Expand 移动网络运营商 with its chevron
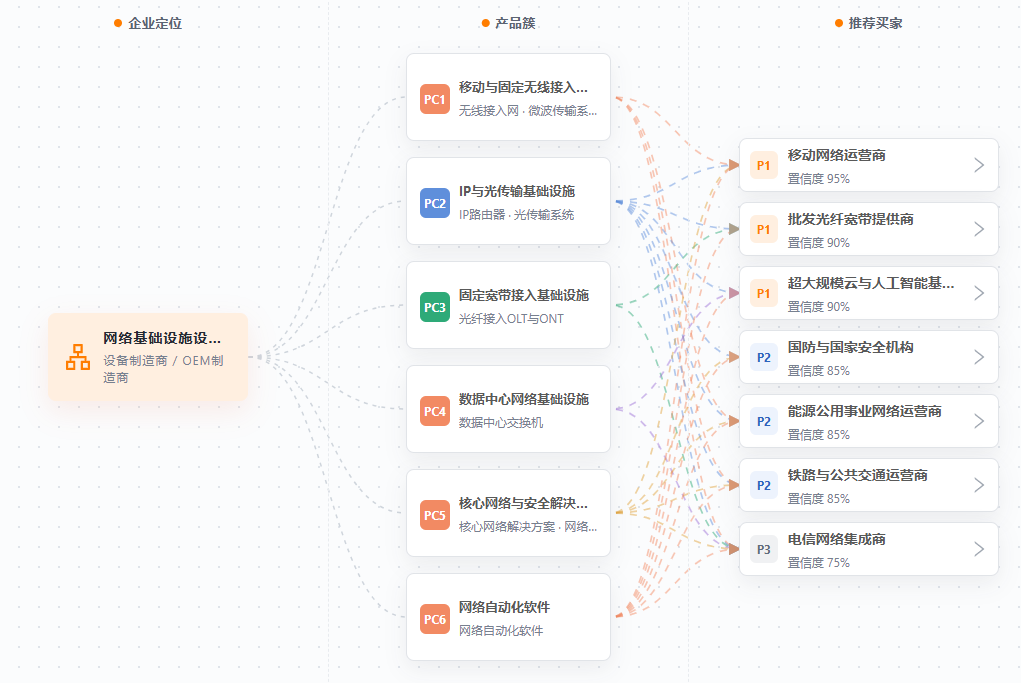 pyautogui.click(x=979, y=165)
